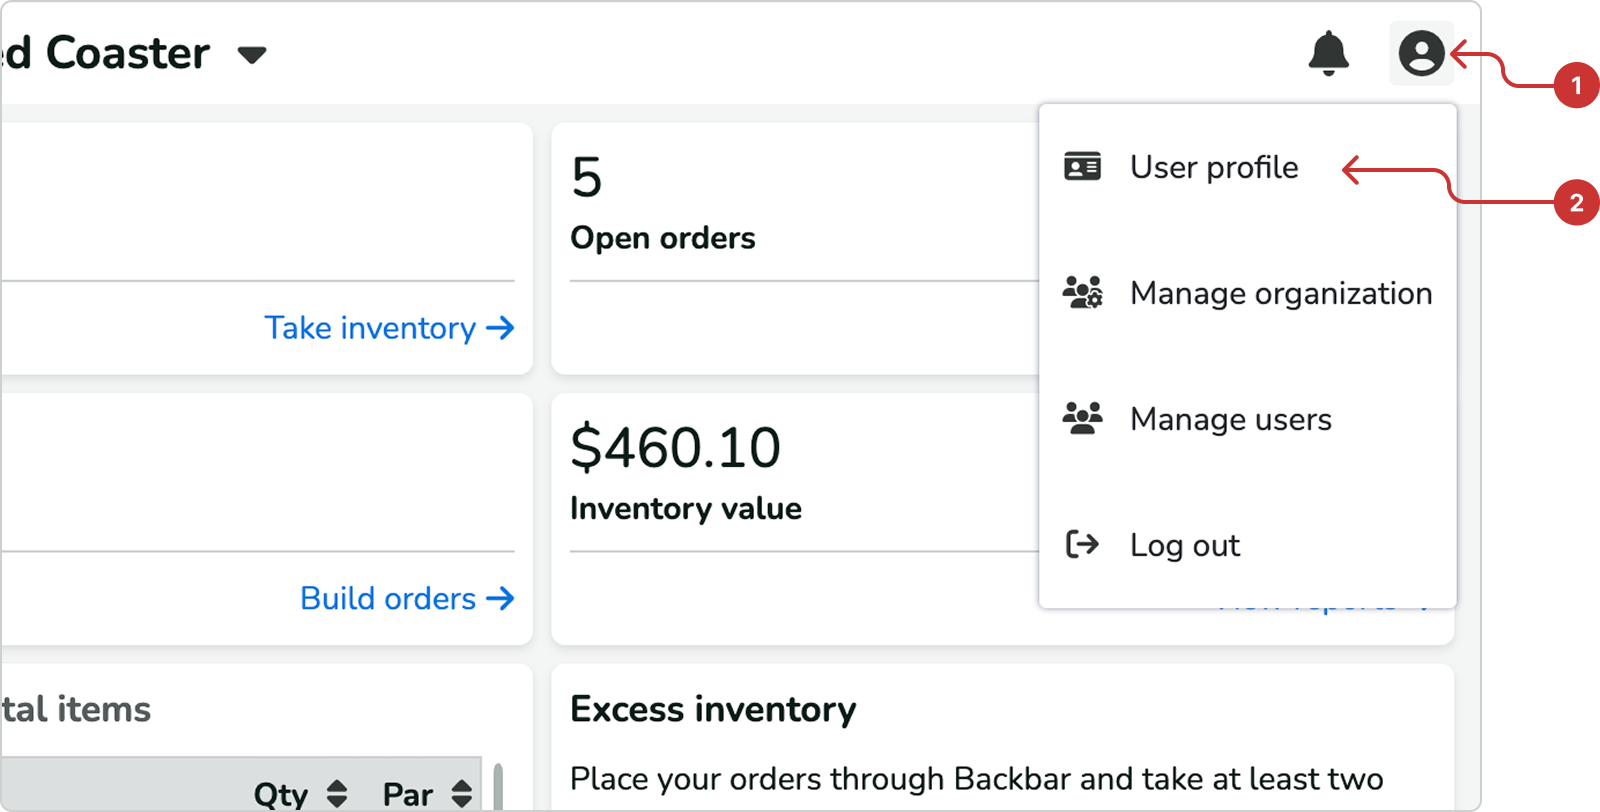Click the Excess inventory heading
The height and width of the screenshot is (812, 1600).
(713, 709)
